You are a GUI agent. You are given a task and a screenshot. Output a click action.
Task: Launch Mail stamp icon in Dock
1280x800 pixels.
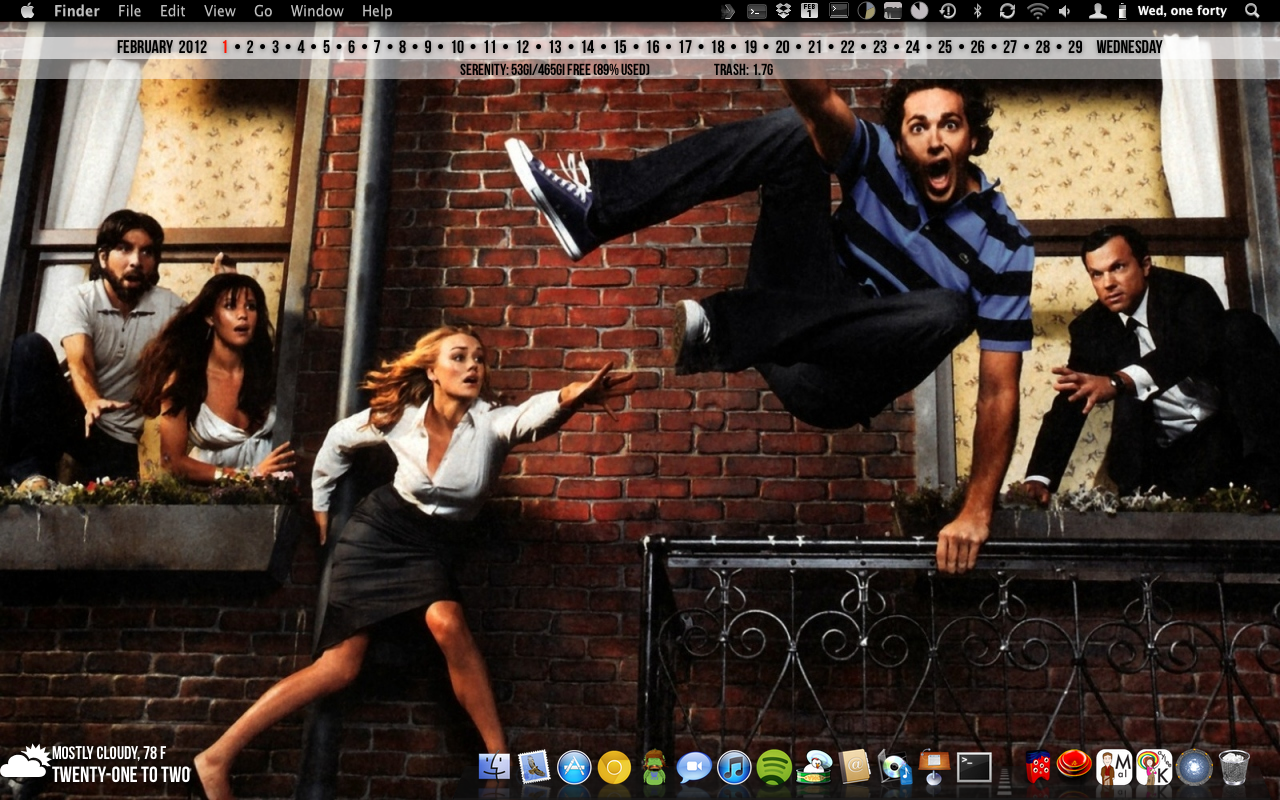(x=534, y=767)
